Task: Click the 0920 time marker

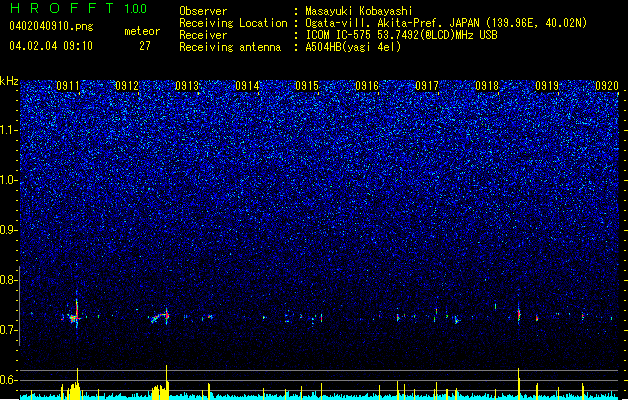Action: (x=607, y=86)
